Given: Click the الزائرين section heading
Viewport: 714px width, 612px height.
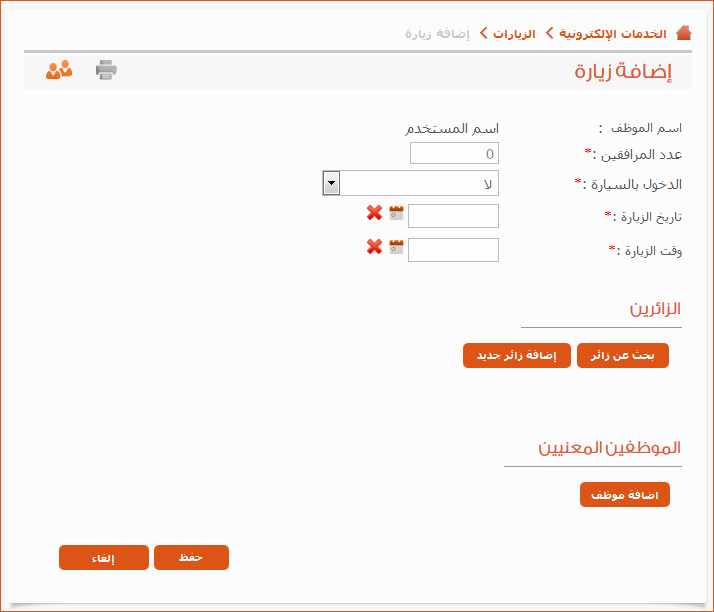Looking at the screenshot, I should click(x=655, y=308).
